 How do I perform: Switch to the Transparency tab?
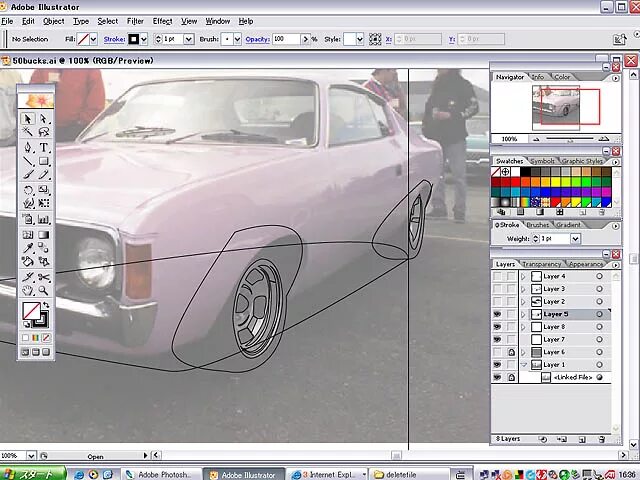coord(541,264)
